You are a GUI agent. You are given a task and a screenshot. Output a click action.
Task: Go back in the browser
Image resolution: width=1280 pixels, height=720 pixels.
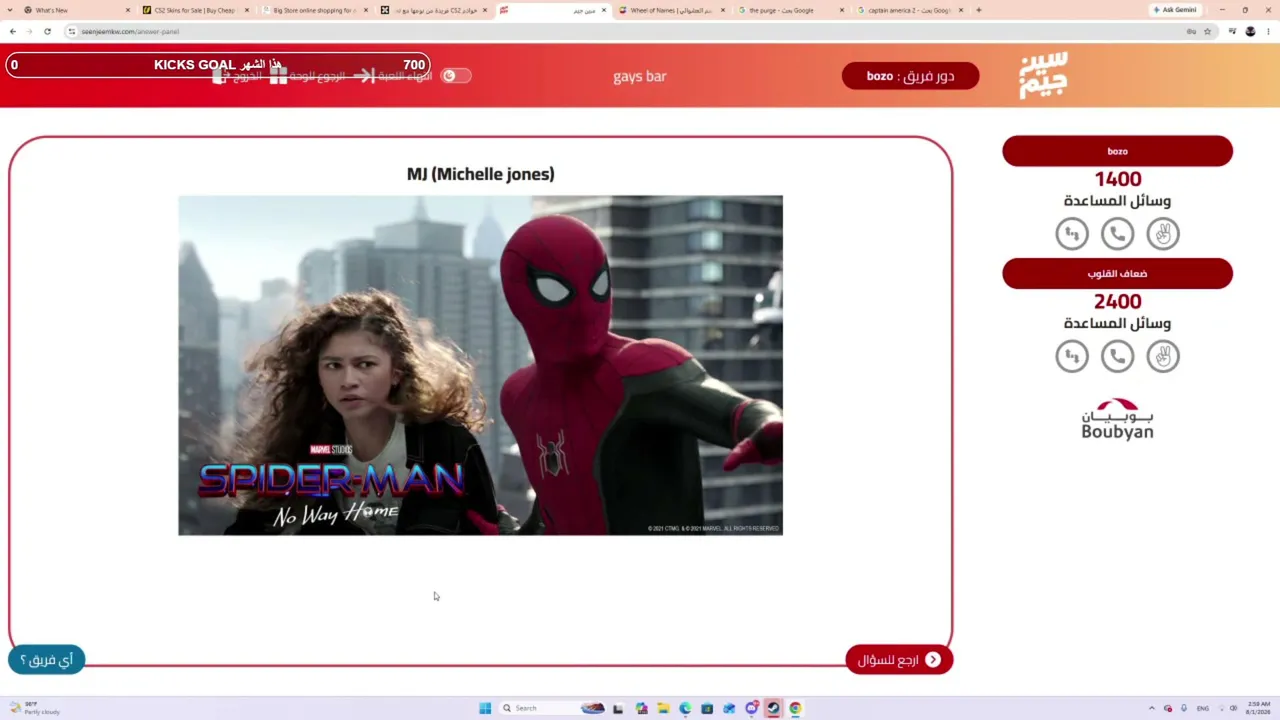[13, 31]
